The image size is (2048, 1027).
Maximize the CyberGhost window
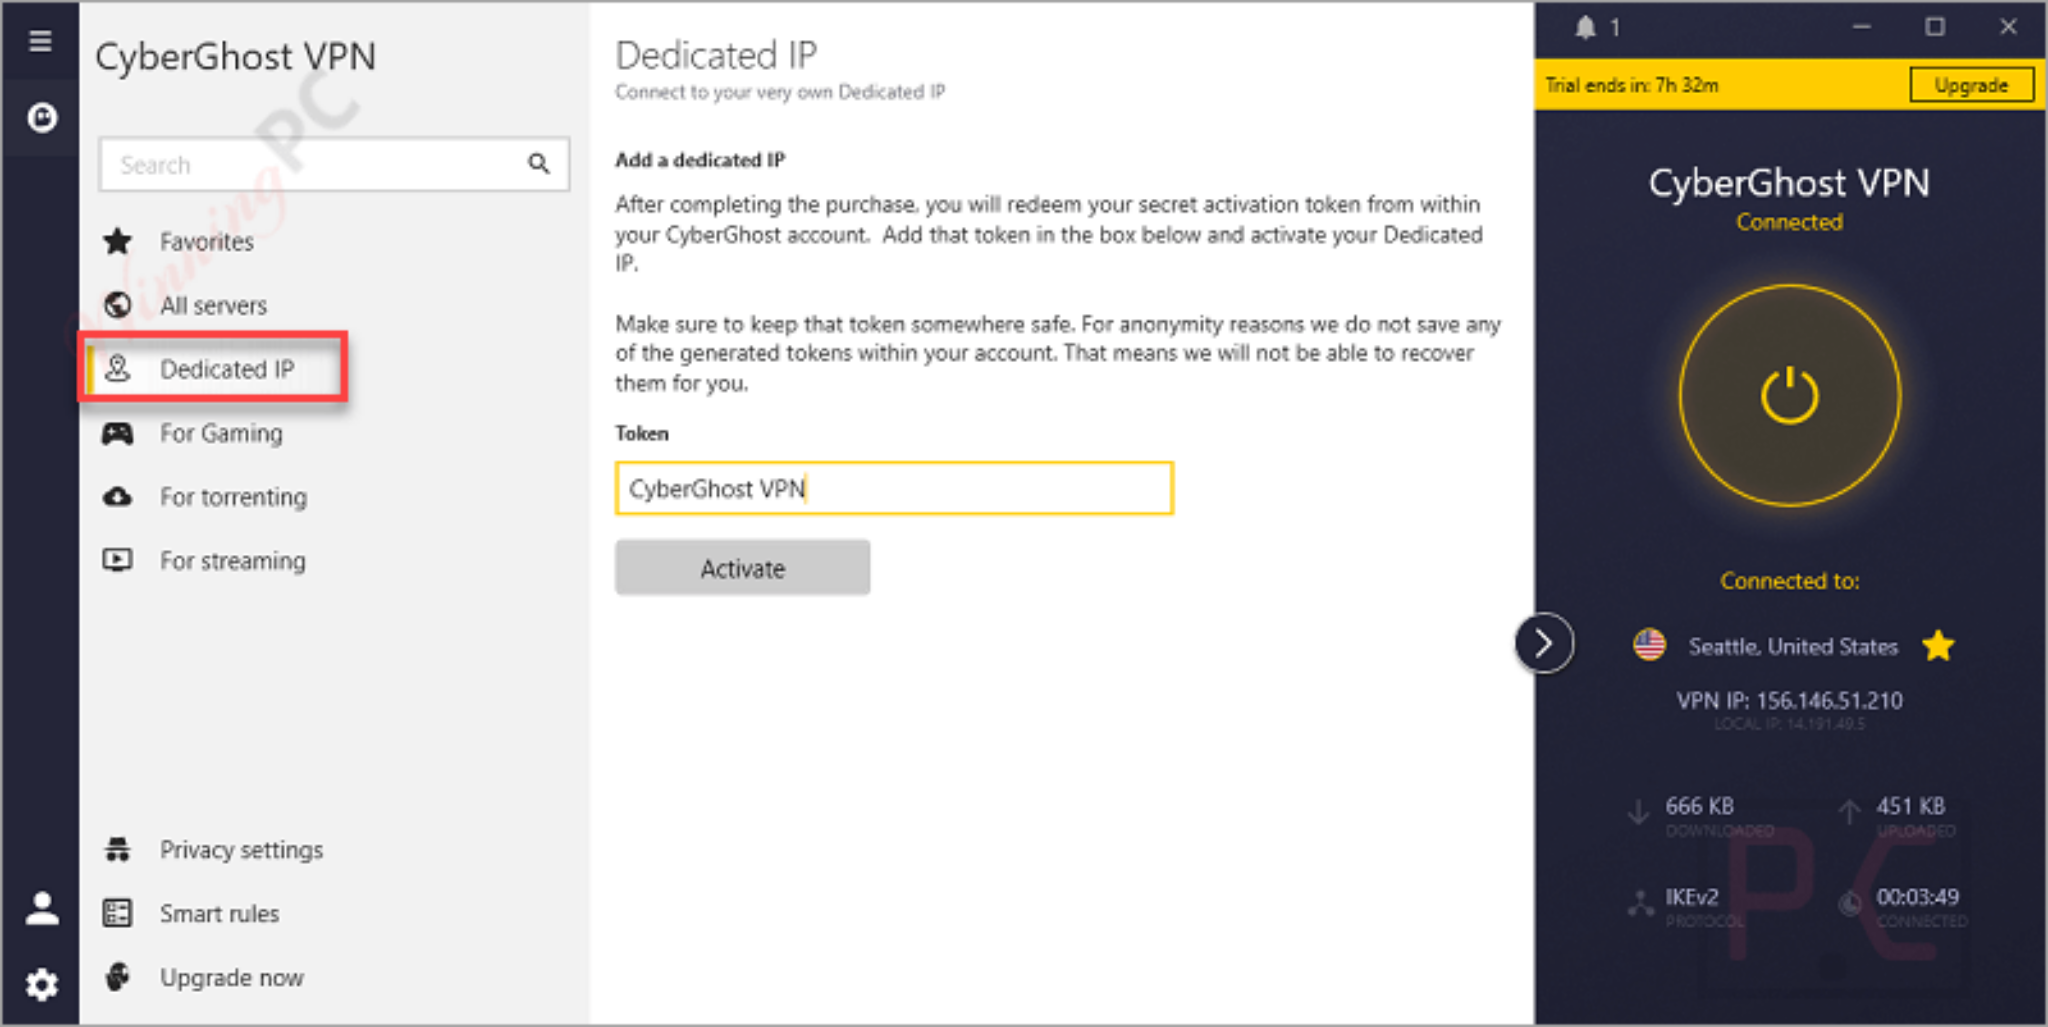pos(1935,28)
